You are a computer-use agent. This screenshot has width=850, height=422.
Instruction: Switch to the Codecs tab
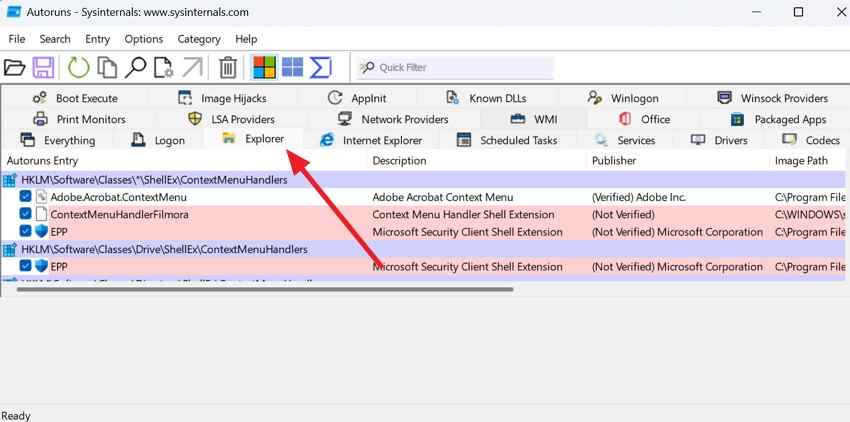pyautogui.click(x=811, y=140)
